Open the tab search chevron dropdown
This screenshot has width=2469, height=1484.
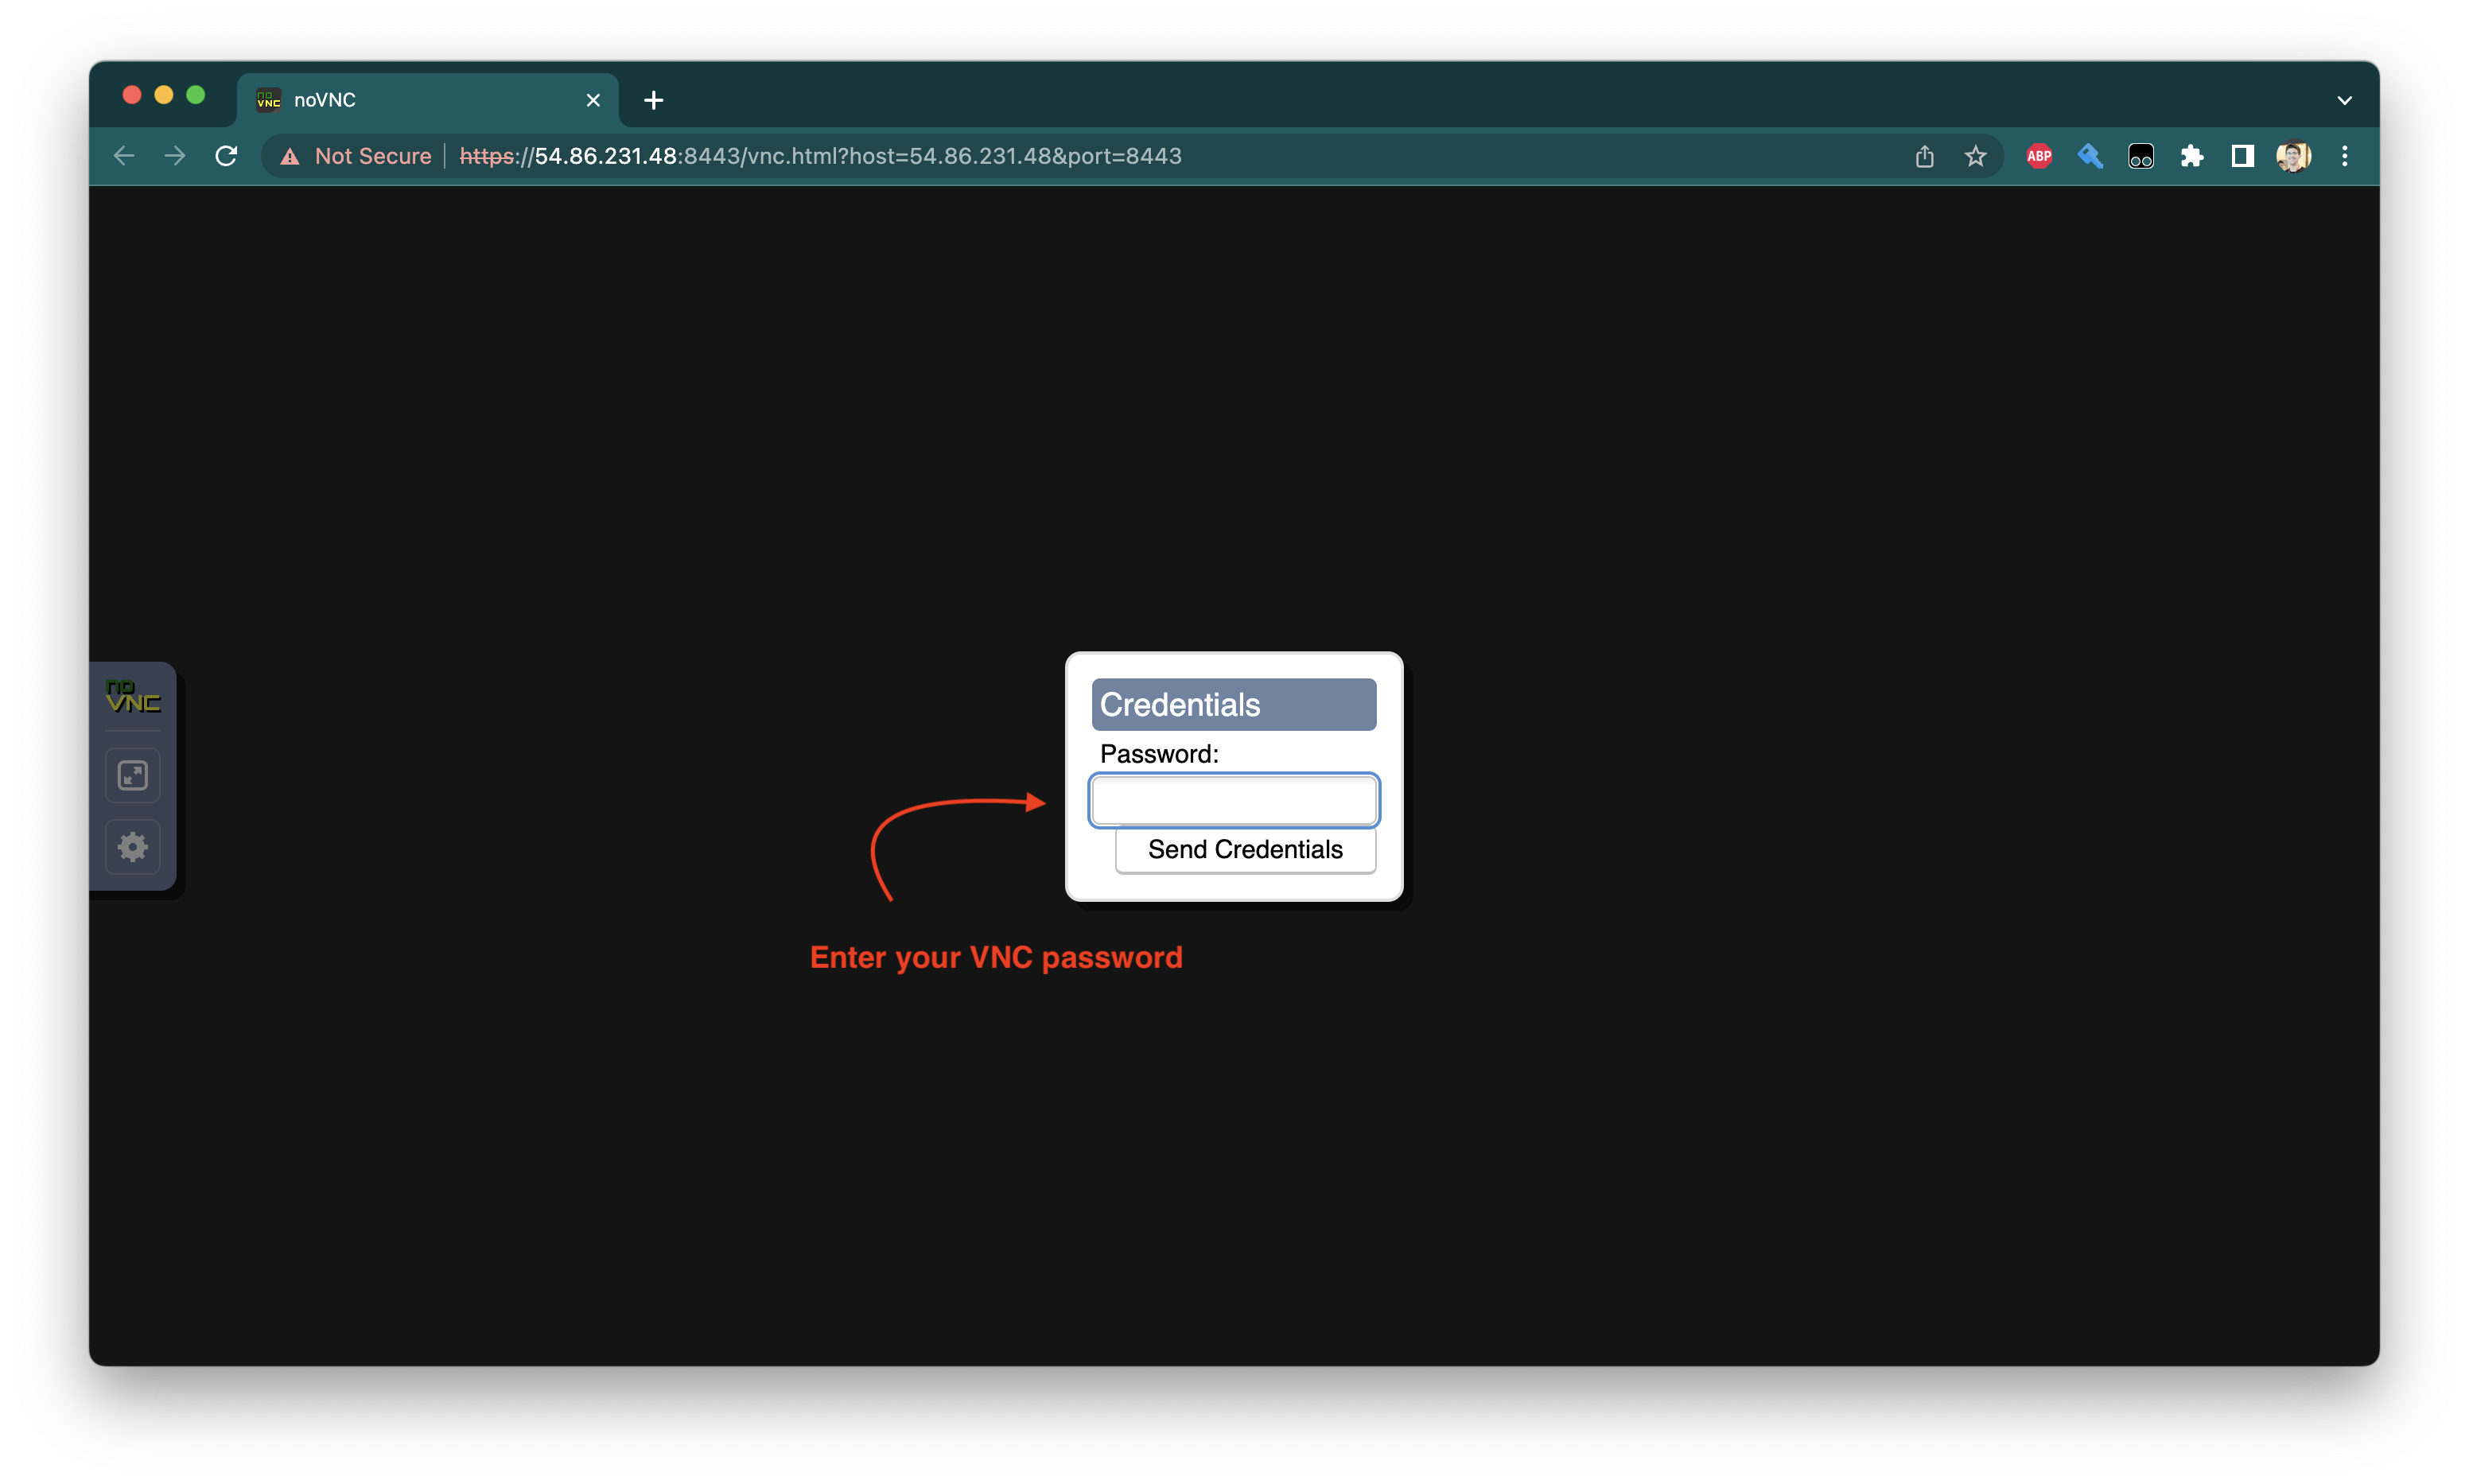2344,99
